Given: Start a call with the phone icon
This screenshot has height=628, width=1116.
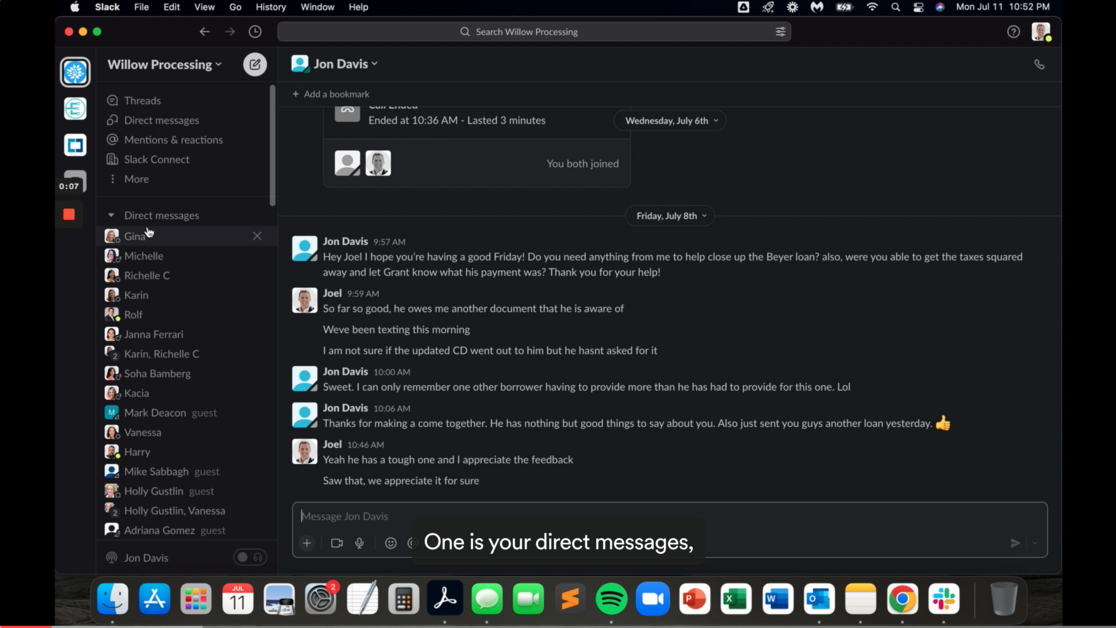Looking at the screenshot, I should (x=1039, y=64).
